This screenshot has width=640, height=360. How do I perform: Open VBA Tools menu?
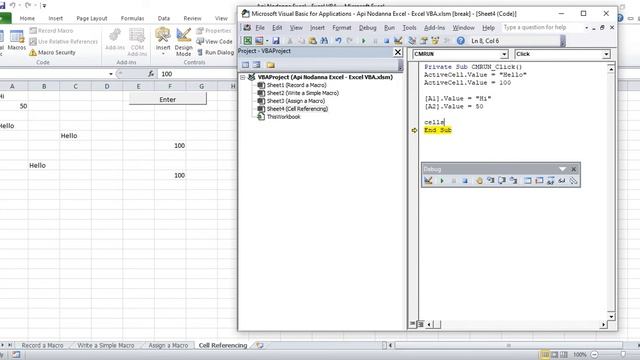[409, 28]
